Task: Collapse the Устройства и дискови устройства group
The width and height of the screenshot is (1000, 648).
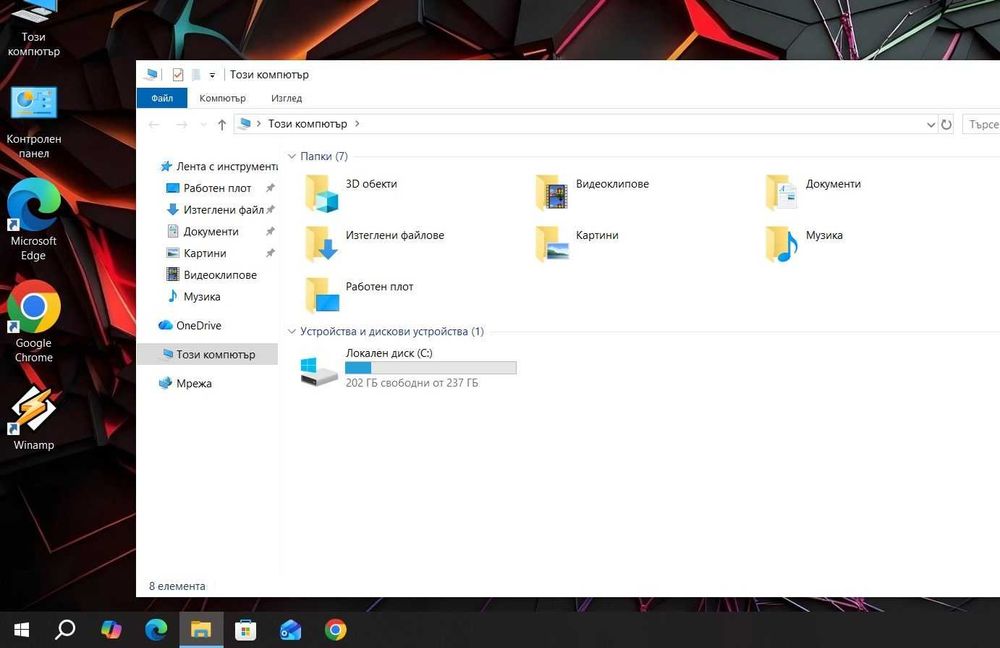Action: tap(291, 332)
